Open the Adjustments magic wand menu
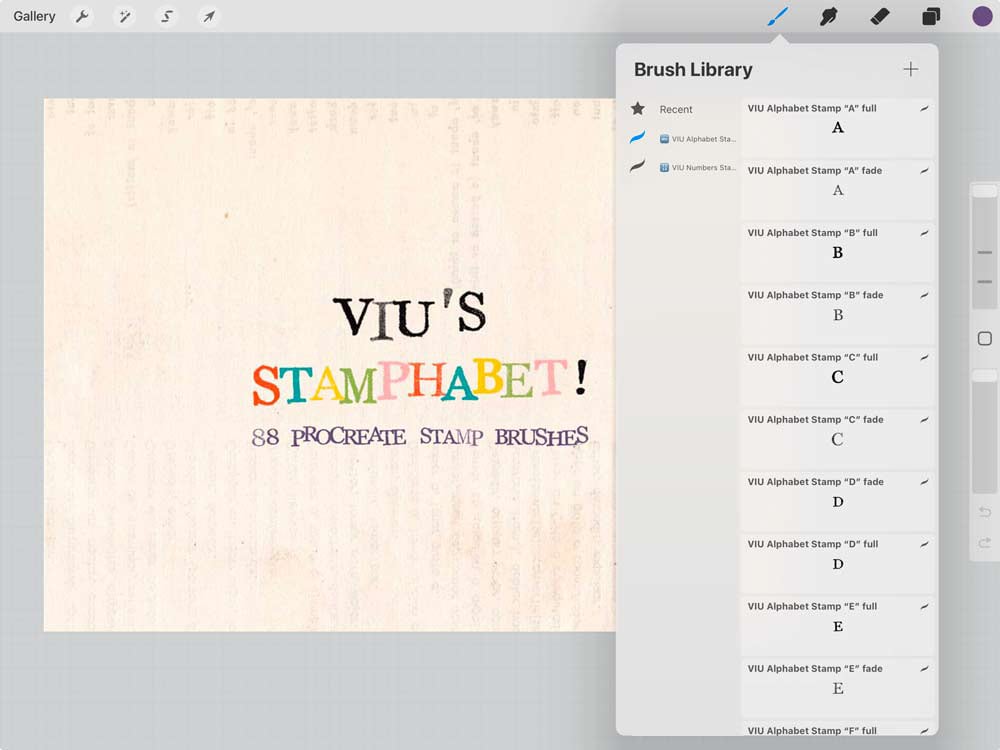 click(124, 16)
